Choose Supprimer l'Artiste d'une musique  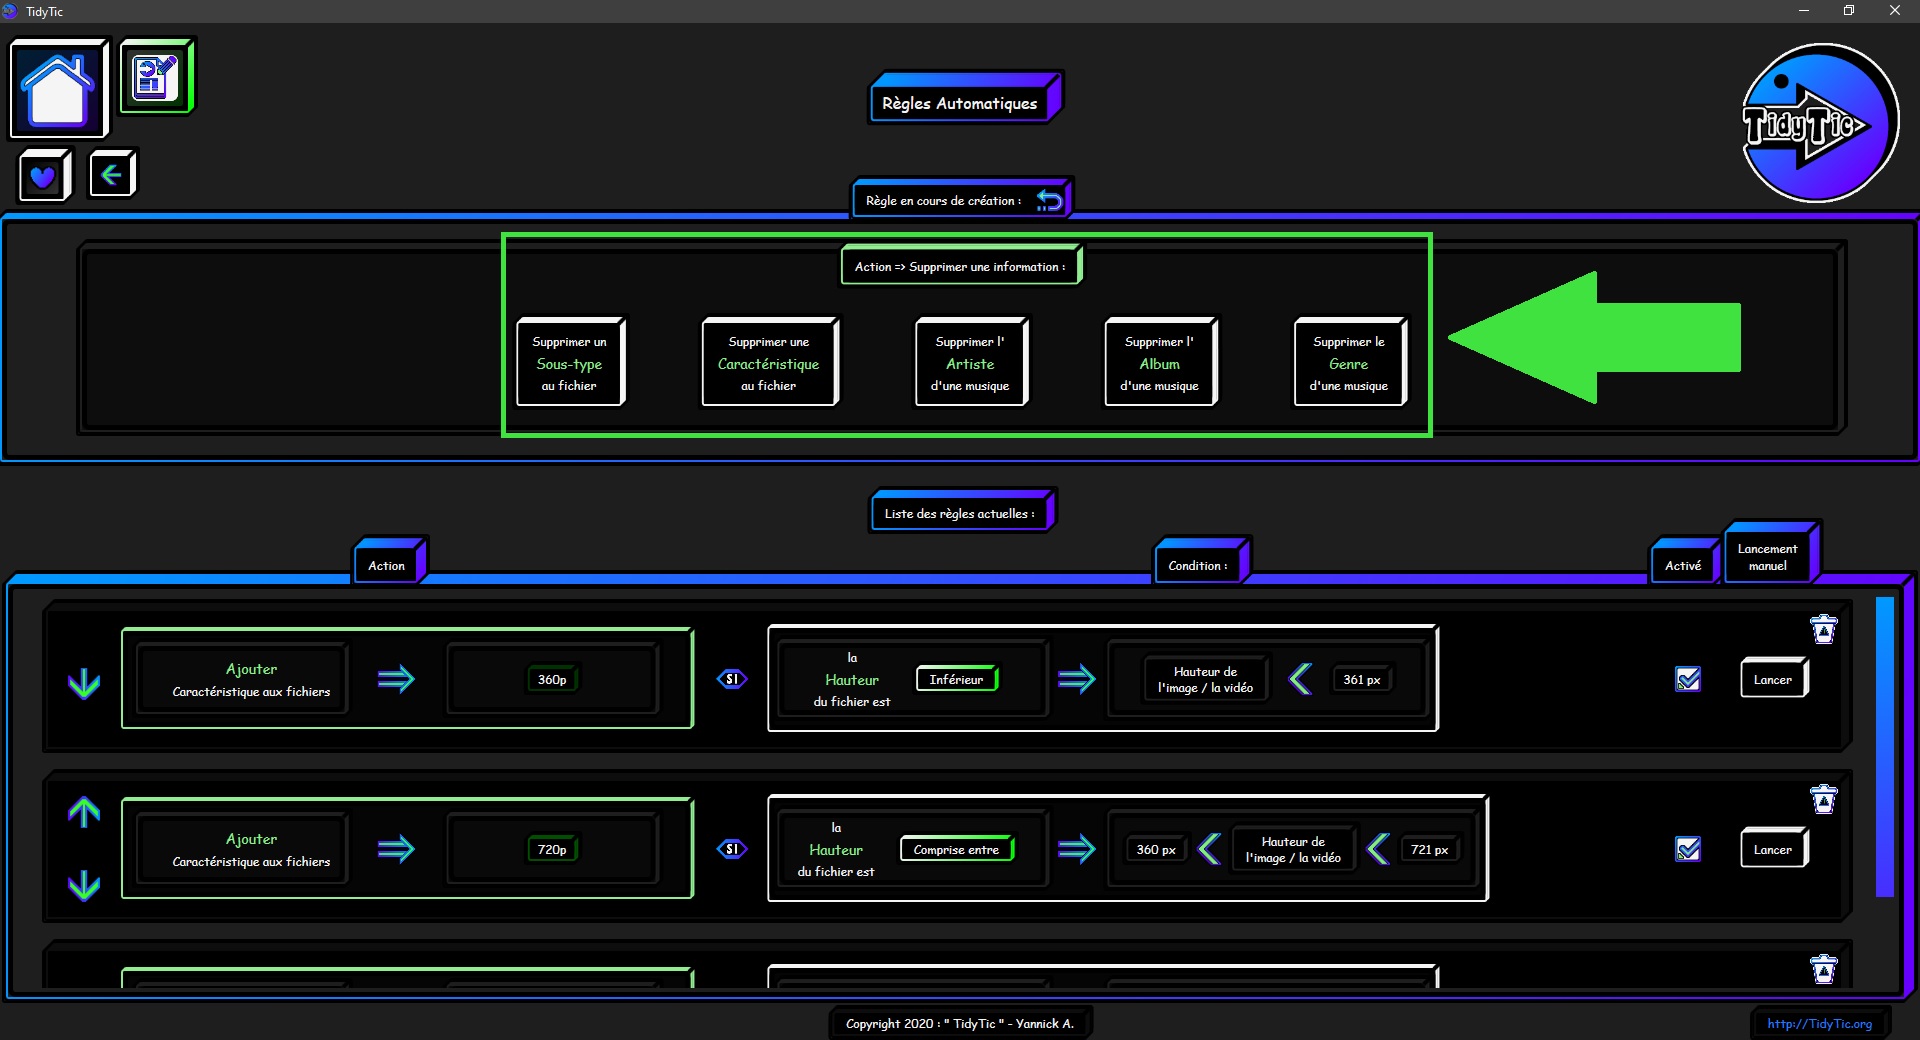(x=970, y=363)
